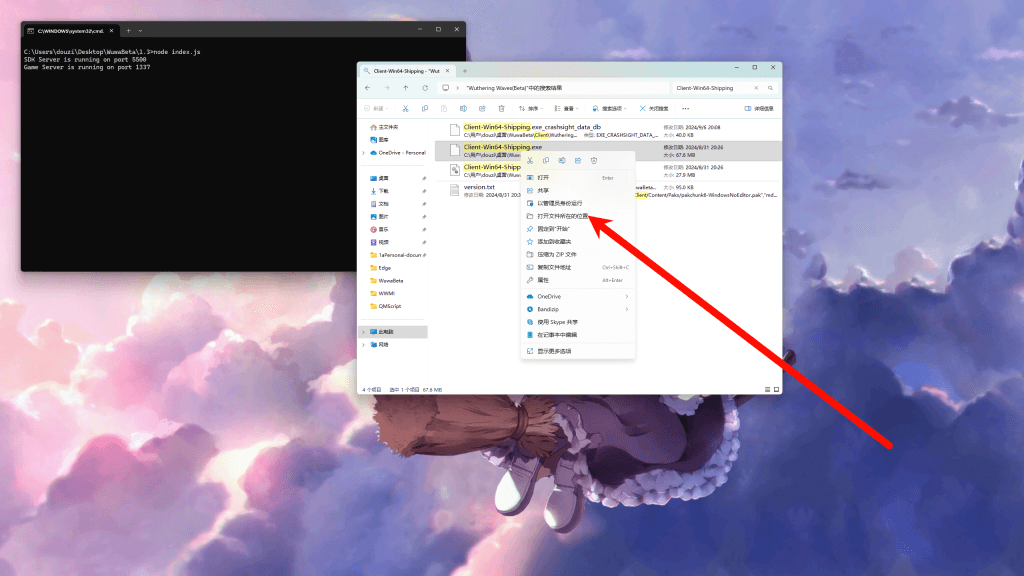
Task: Click the delete trash icon in the context menu
Action: click(x=594, y=160)
